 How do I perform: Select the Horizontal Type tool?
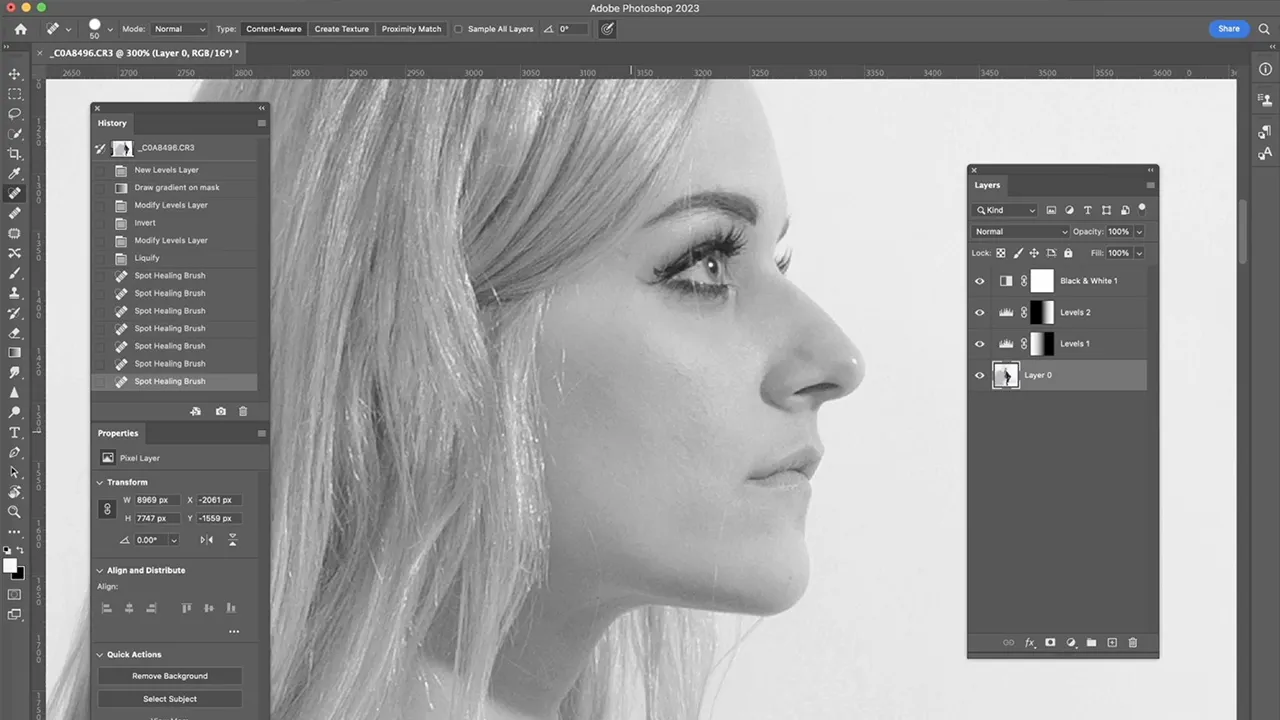14,432
